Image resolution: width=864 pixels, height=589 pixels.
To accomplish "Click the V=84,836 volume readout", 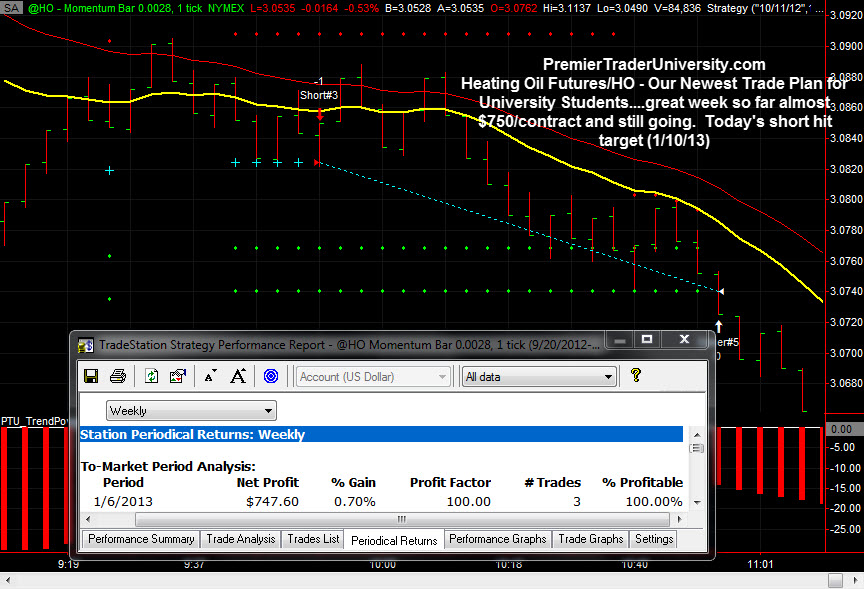I will [676, 8].
